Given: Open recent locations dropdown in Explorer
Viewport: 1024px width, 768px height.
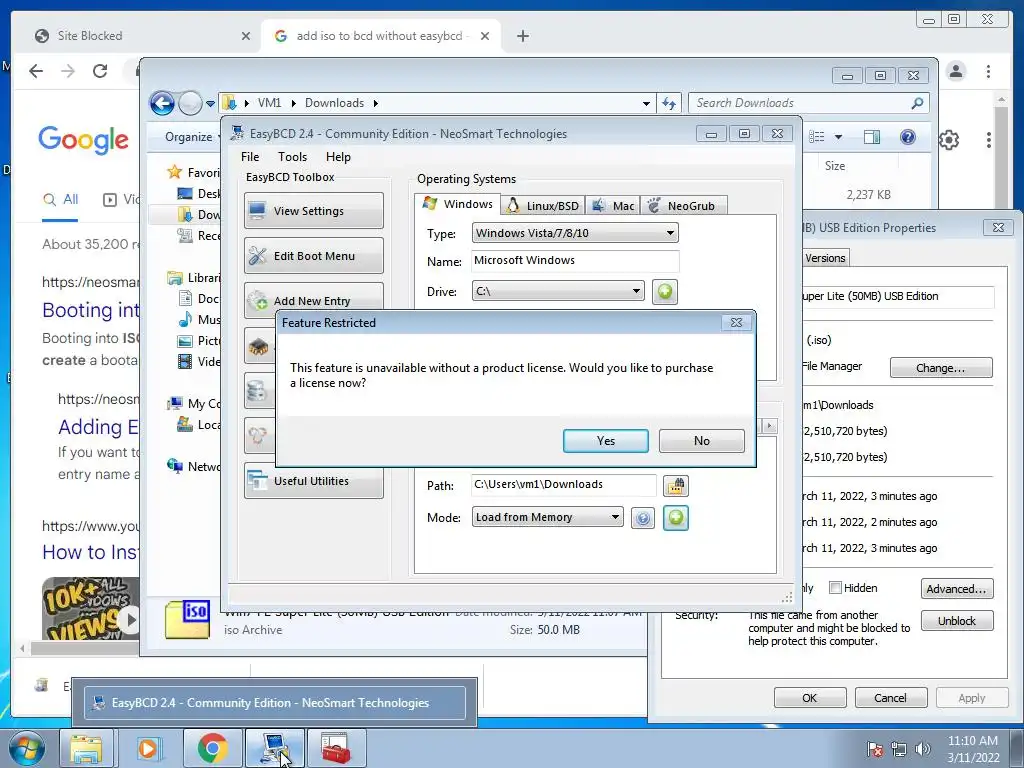Looking at the screenshot, I should (x=210, y=104).
